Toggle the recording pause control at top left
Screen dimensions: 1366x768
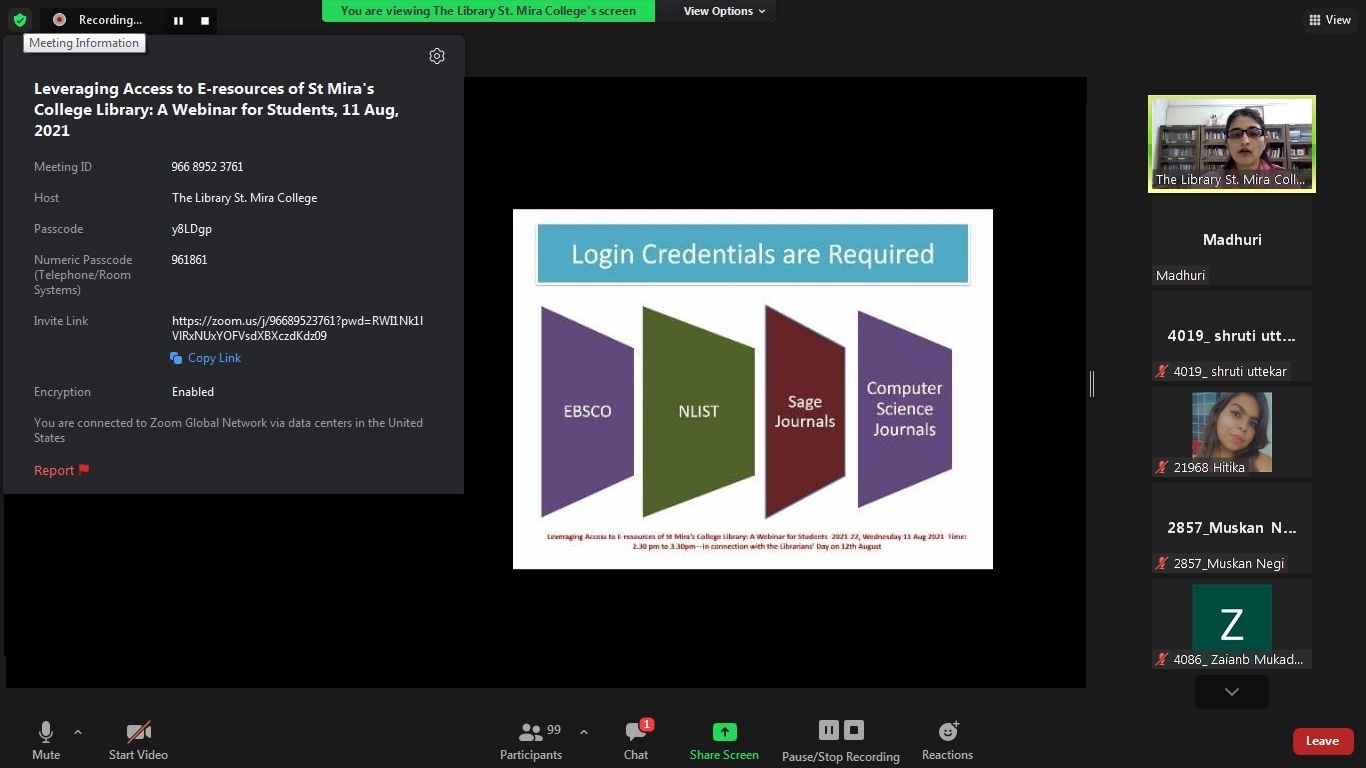[176, 20]
